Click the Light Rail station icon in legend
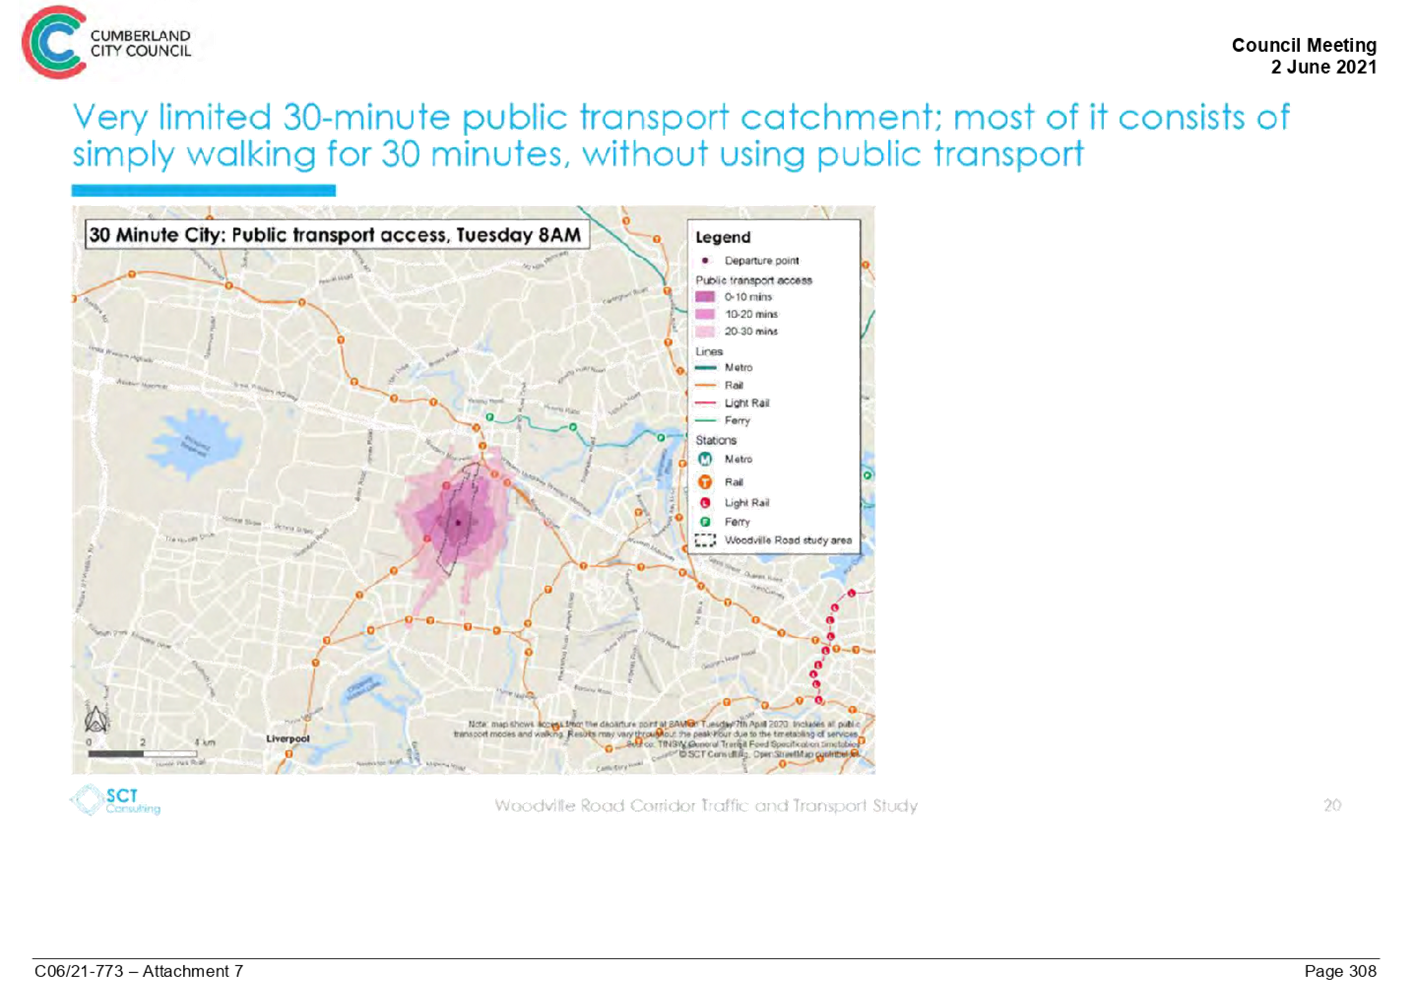The image size is (1412, 991). coord(705,503)
